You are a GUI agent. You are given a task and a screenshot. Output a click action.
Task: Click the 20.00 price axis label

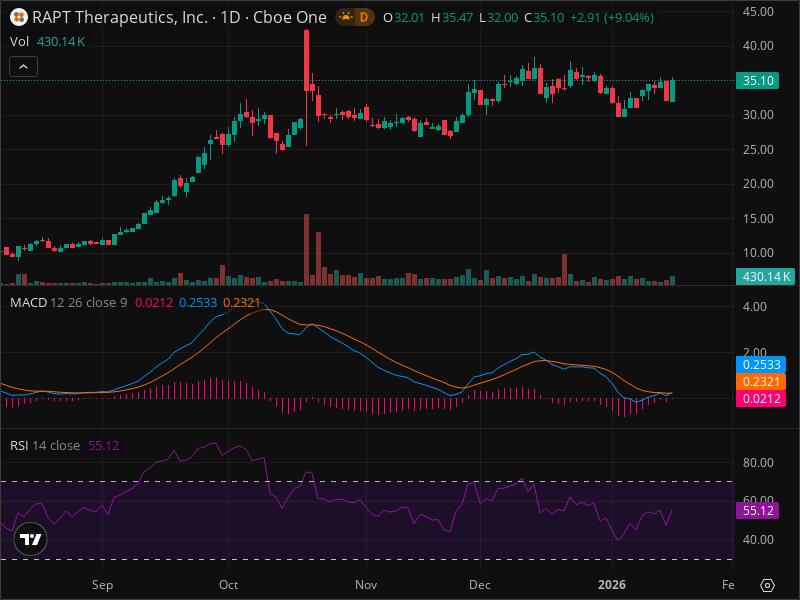point(758,184)
